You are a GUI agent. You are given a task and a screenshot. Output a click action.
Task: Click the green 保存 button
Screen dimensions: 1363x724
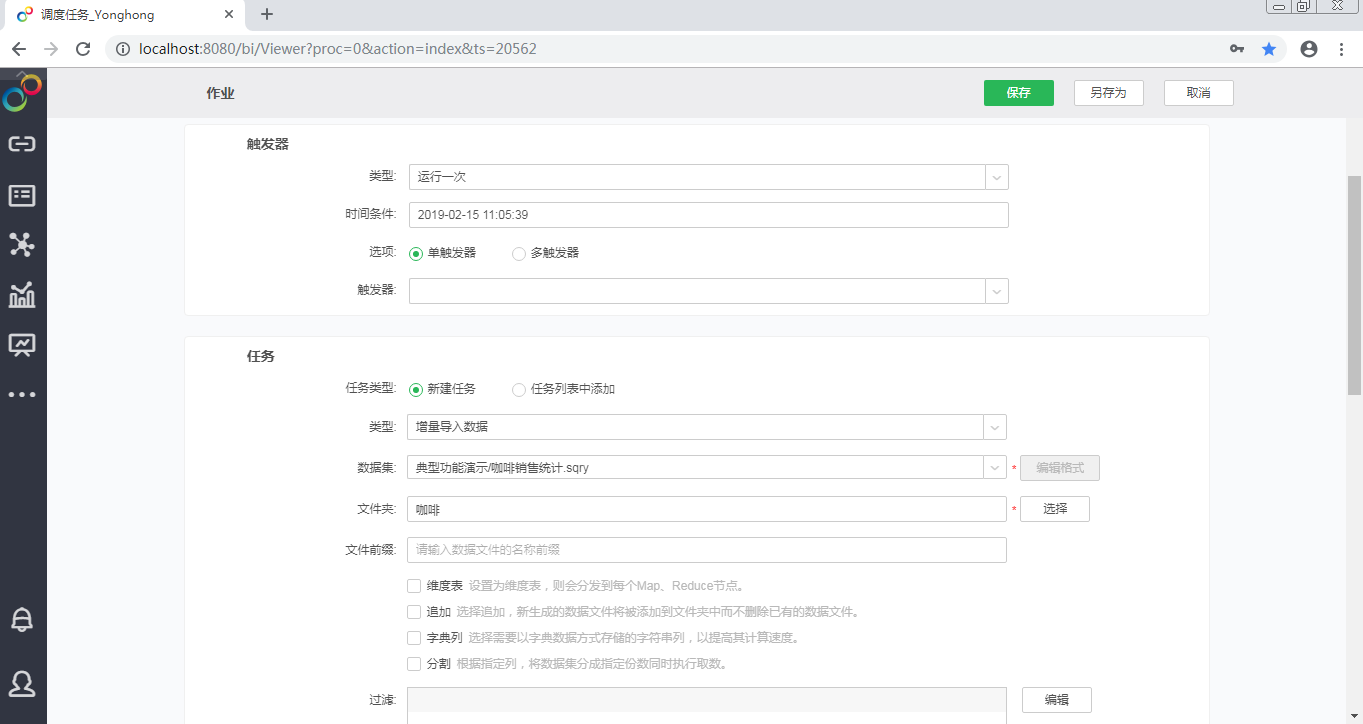coord(1018,92)
